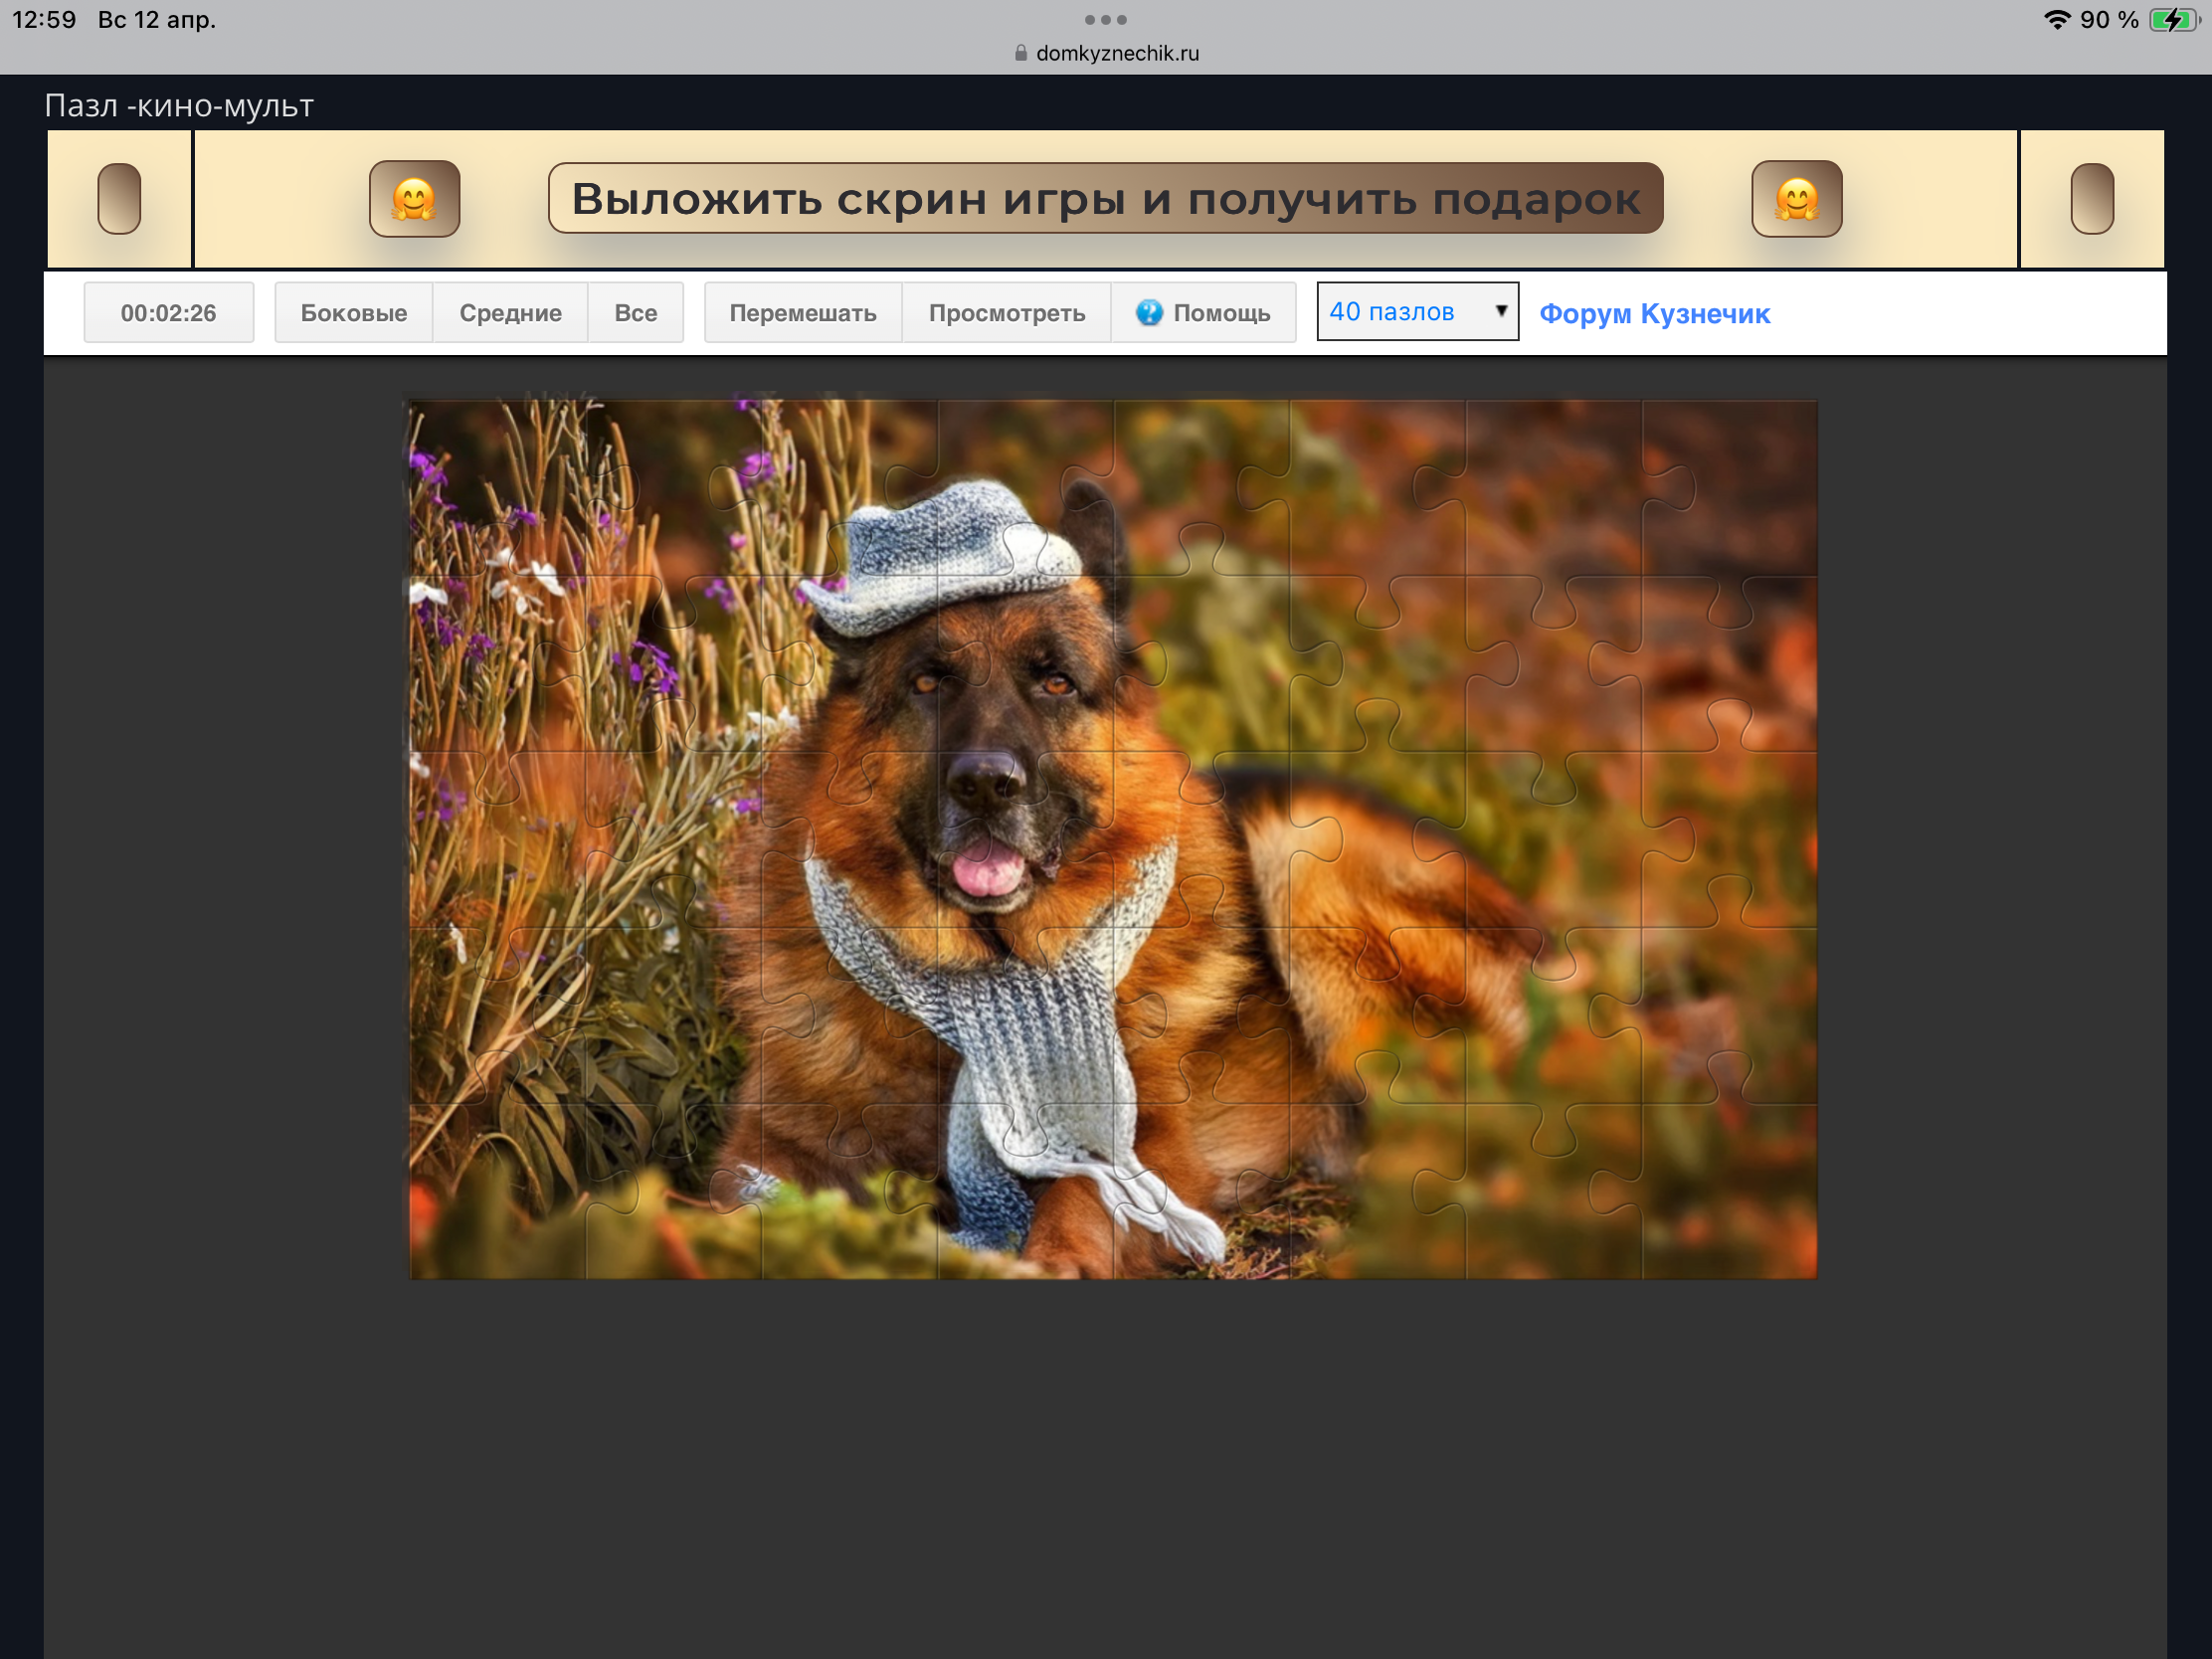This screenshot has width=2212, height=1659.
Task: Open the Форум Кузнечик link
Action: point(1654,314)
